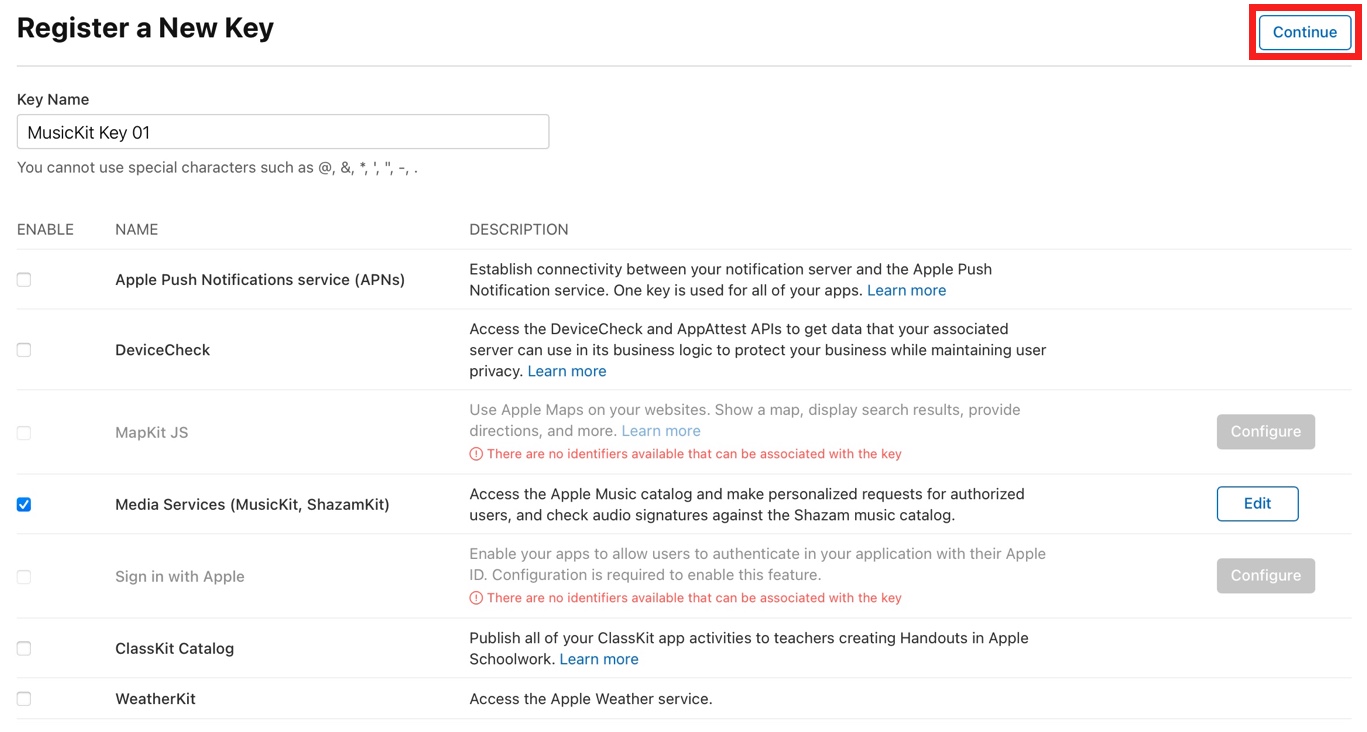Click 'Media Services (MusicKit, ShazamKit)' name
This screenshot has height=732, width=1367.
(x=252, y=505)
